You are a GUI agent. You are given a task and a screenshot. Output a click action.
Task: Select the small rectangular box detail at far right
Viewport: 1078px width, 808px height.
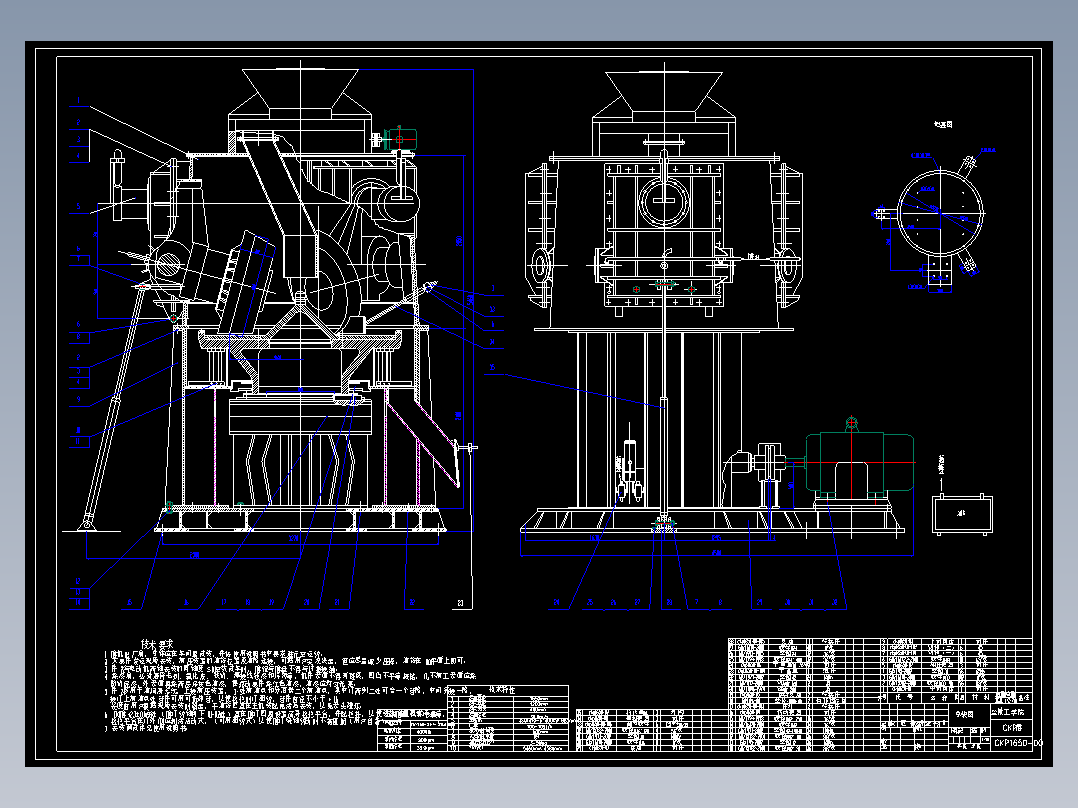962,514
